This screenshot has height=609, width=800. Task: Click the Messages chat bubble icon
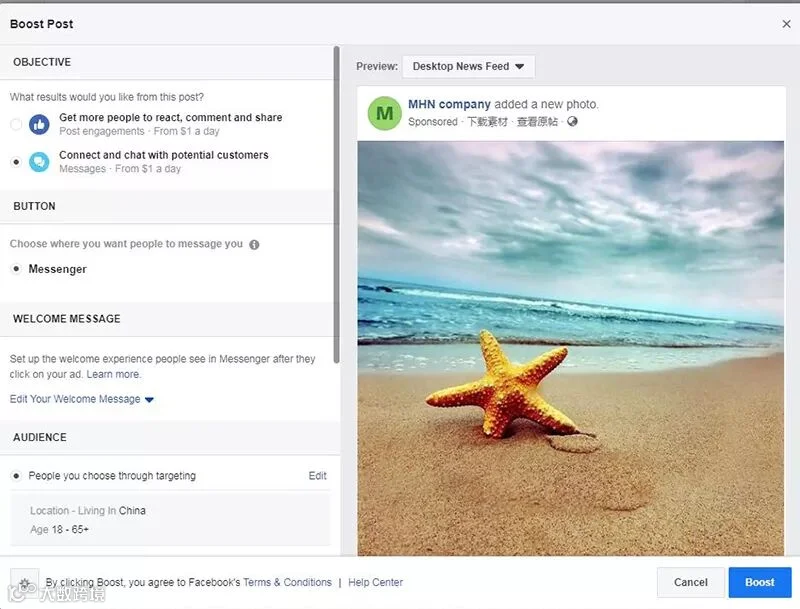point(39,162)
